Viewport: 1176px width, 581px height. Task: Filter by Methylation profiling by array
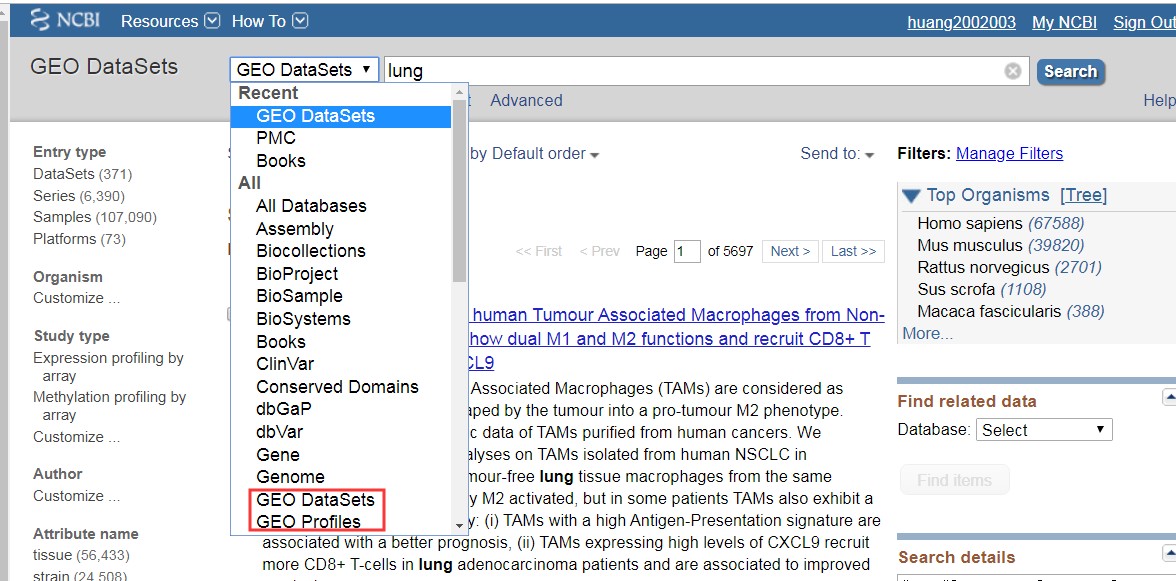pyautogui.click(x=110, y=406)
